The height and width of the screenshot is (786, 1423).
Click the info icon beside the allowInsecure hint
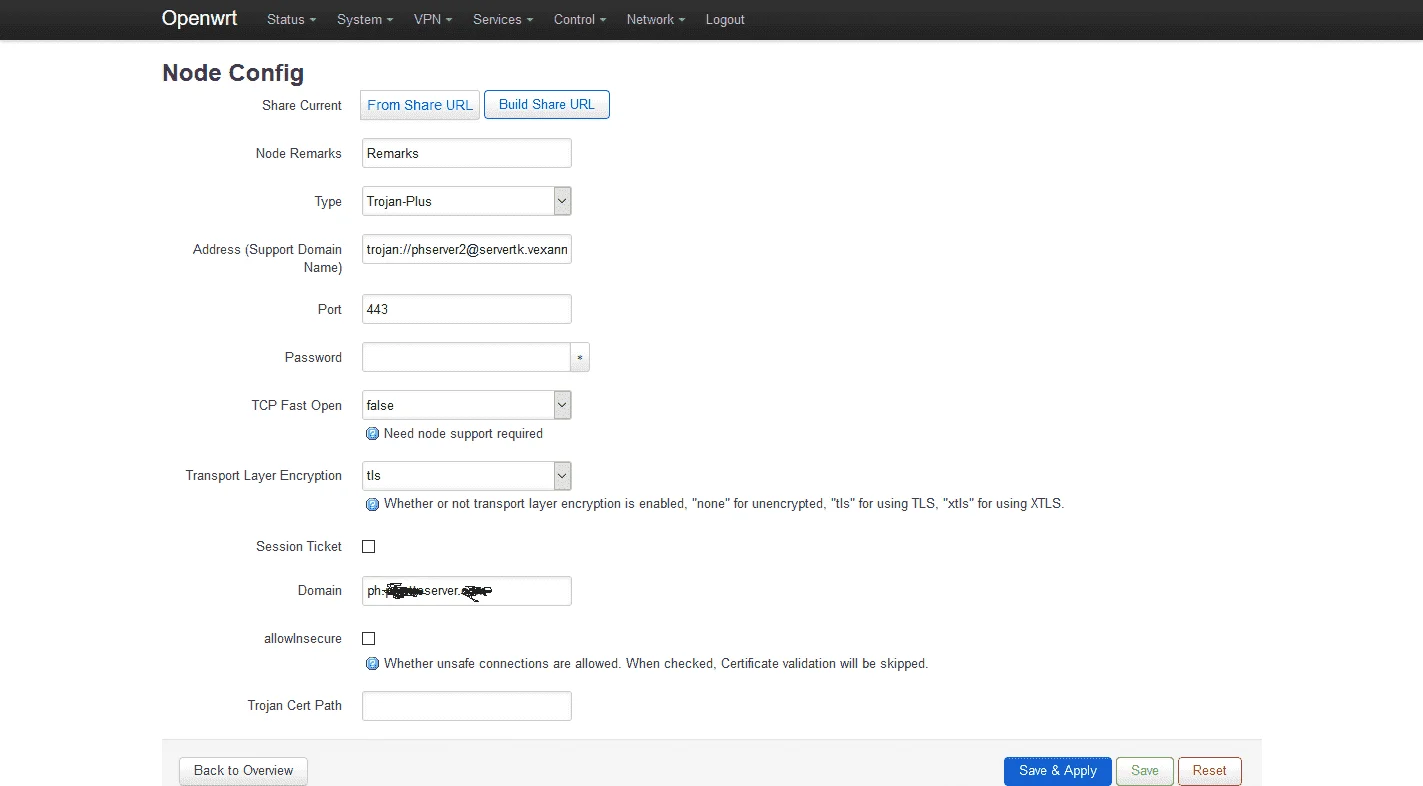click(x=373, y=664)
